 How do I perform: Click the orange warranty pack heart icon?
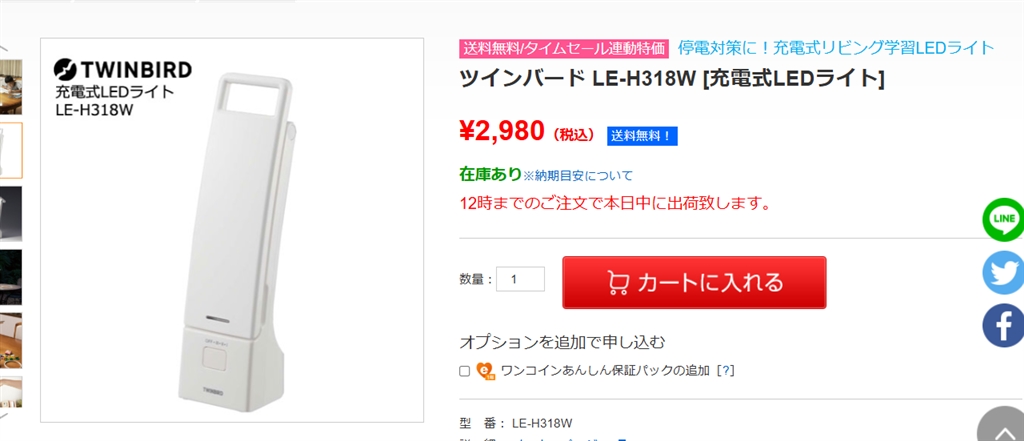coord(486,371)
